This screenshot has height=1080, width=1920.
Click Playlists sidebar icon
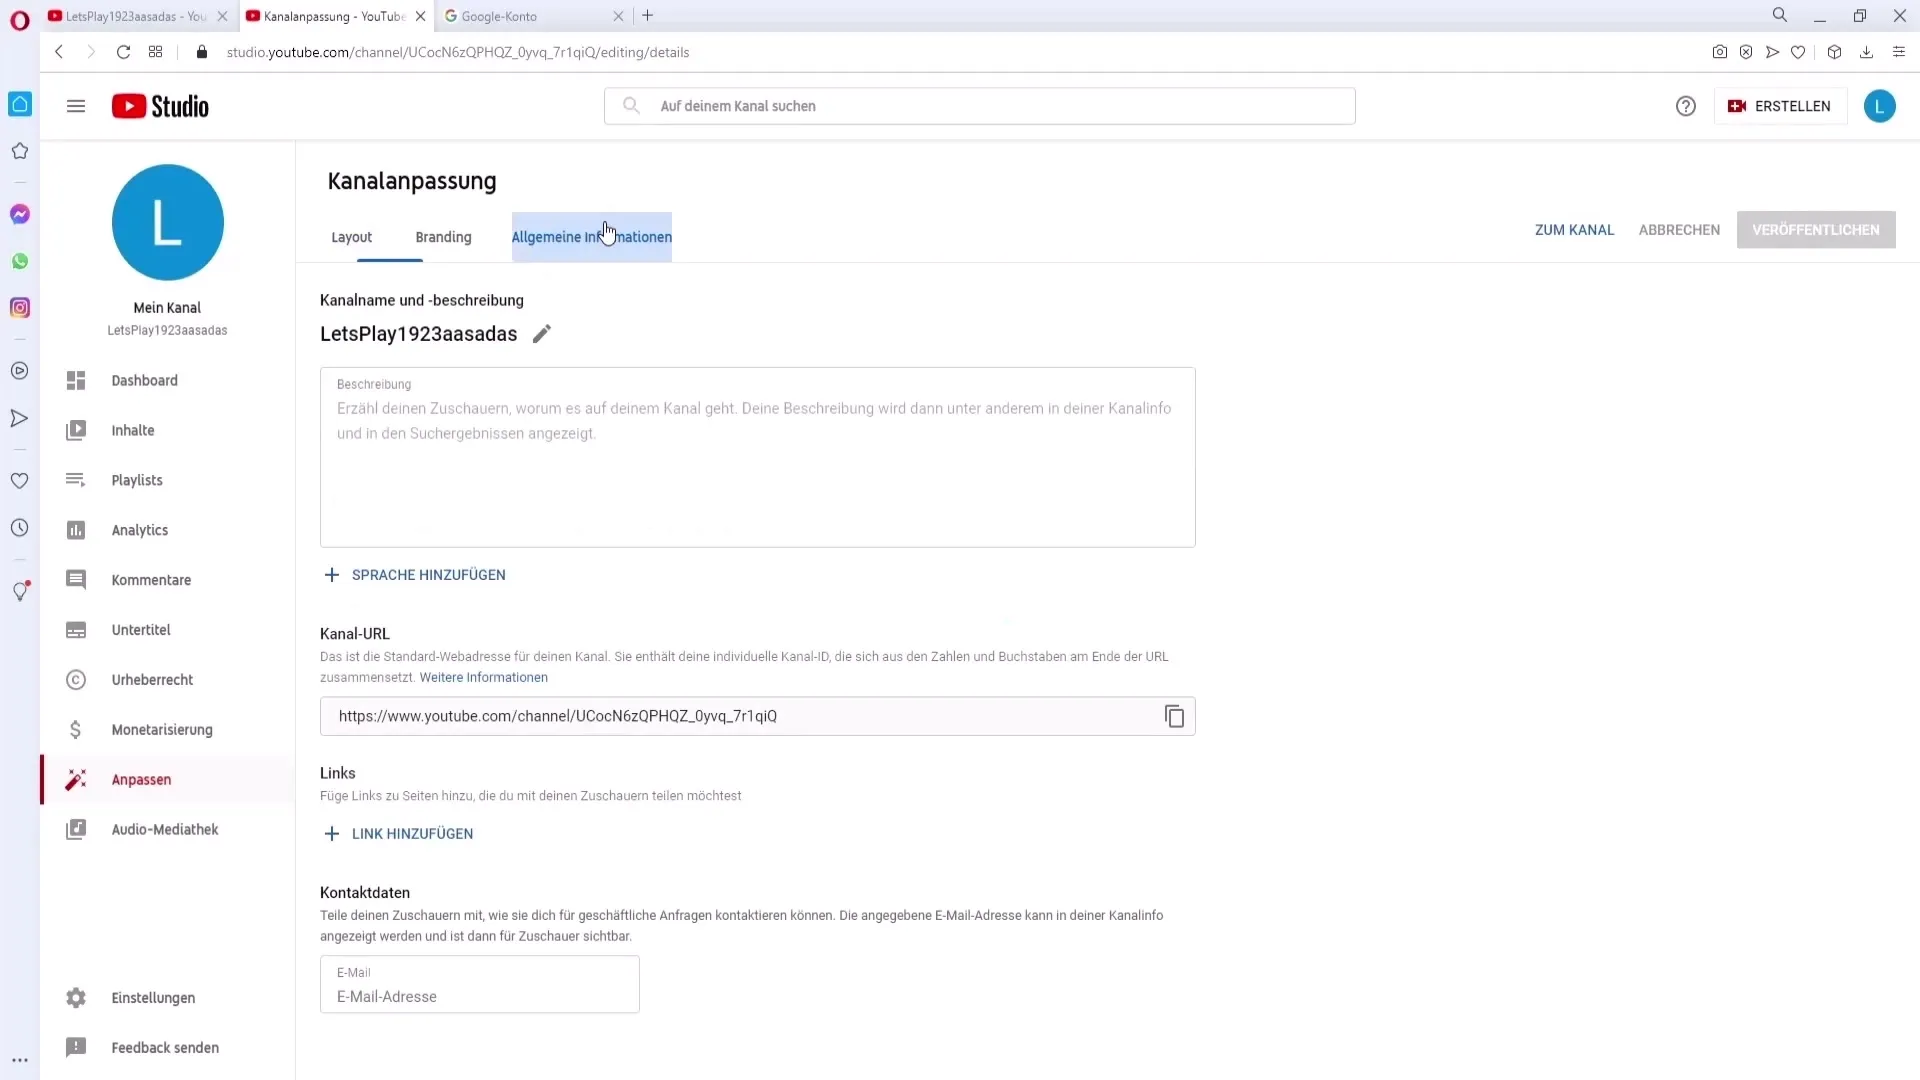[75, 480]
